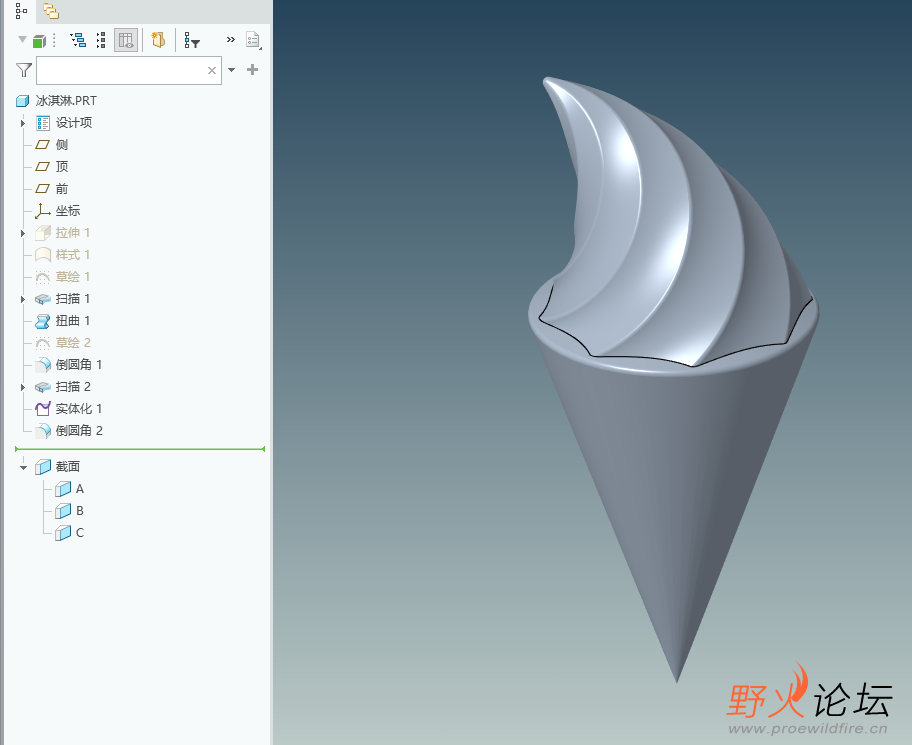Toggle the tree columns display button
Image resolution: width=912 pixels, height=745 pixels.
(126, 40)
